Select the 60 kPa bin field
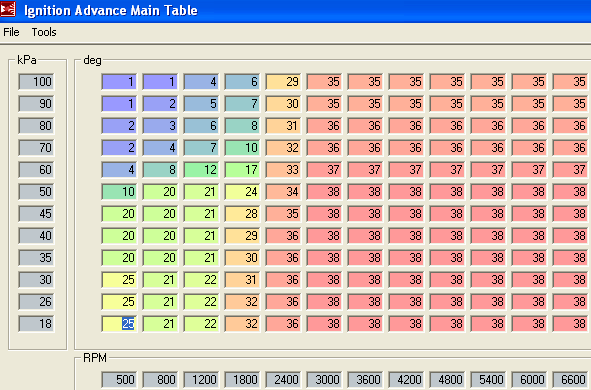This screenshot has height=390, width=591. (x=36, y=170)
